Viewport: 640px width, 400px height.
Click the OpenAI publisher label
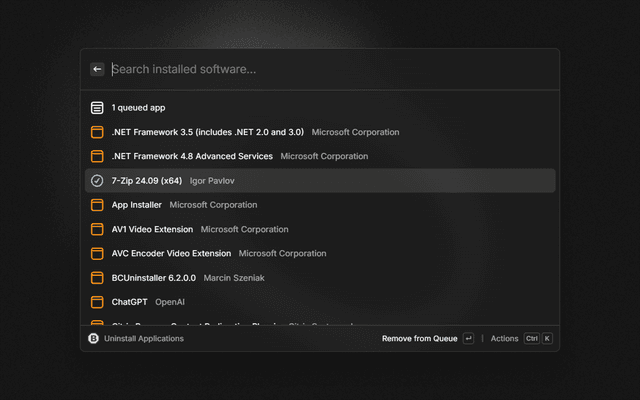(x=170, y=302)
